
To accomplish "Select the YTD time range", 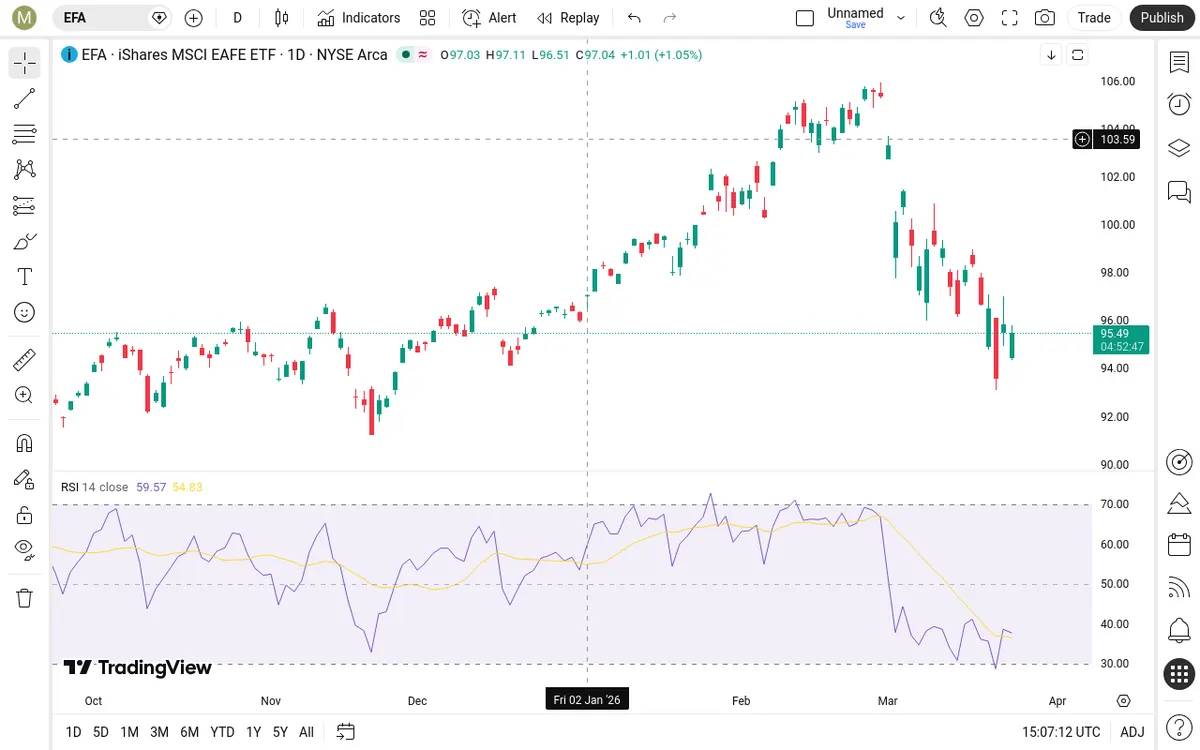I will click(222, 732).
